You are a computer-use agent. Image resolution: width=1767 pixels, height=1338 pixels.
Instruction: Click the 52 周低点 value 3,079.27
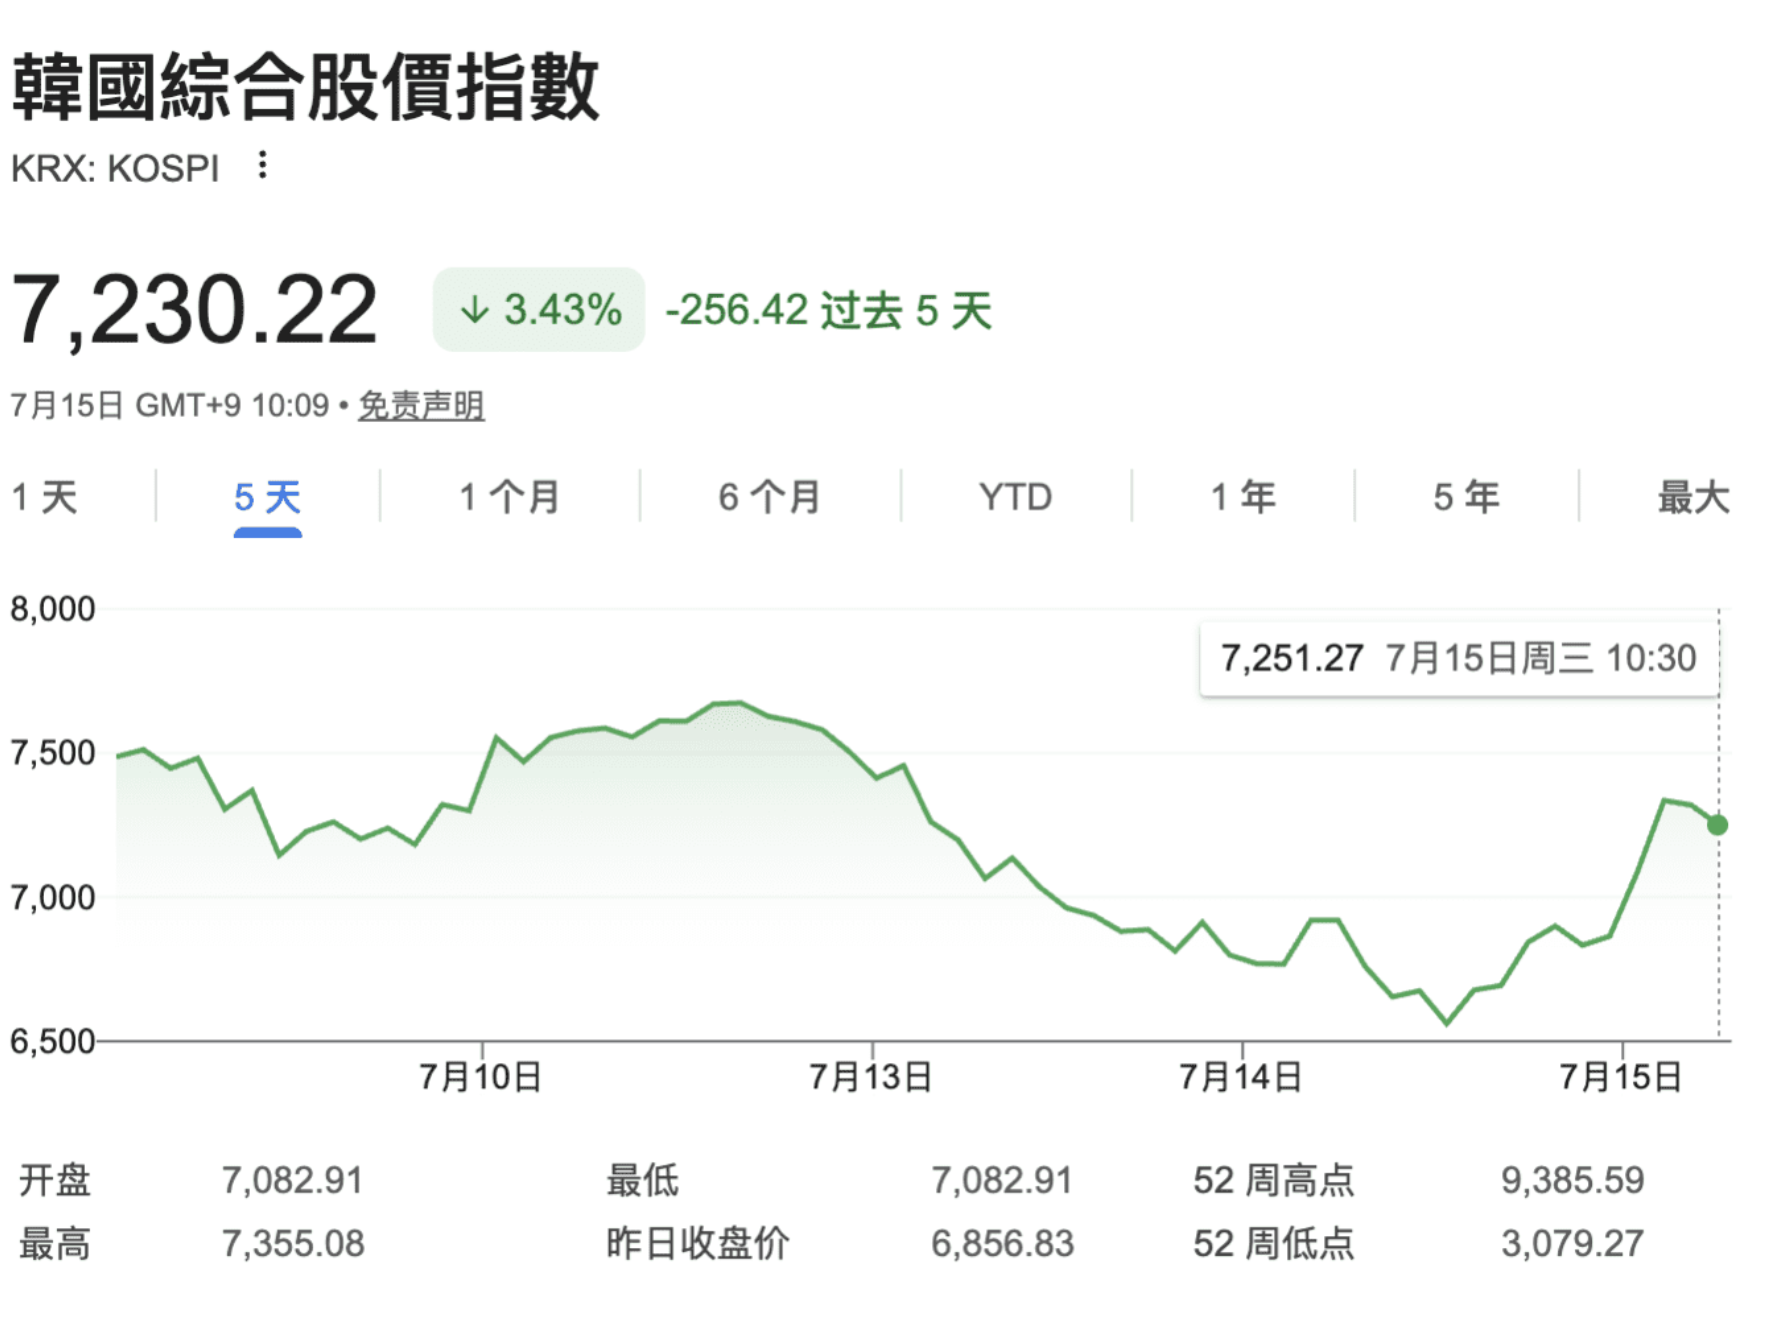coord(1572,1244)
